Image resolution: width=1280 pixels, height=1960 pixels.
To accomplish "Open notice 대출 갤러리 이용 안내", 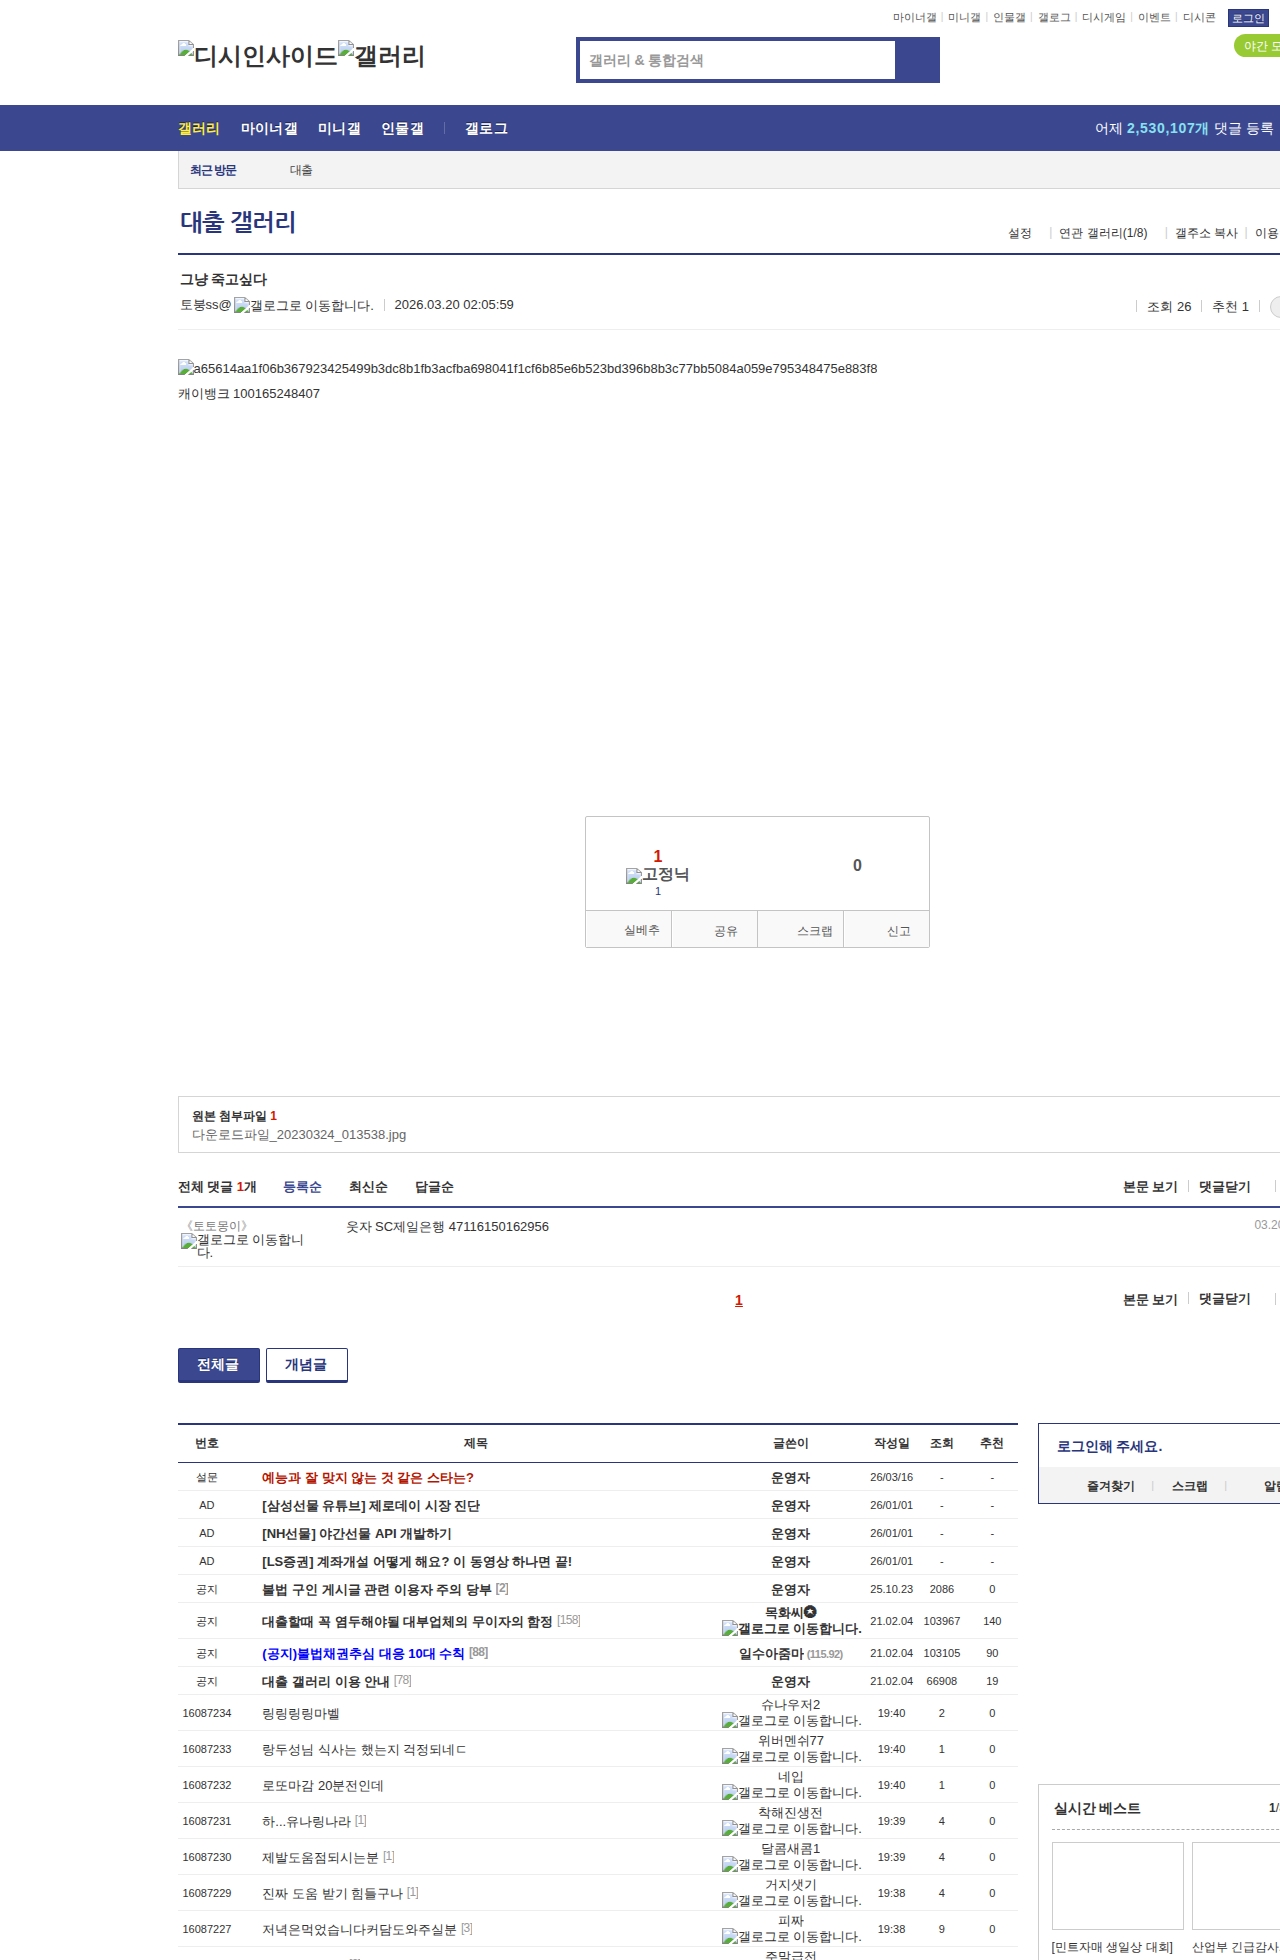I will tap(326, 1682).
